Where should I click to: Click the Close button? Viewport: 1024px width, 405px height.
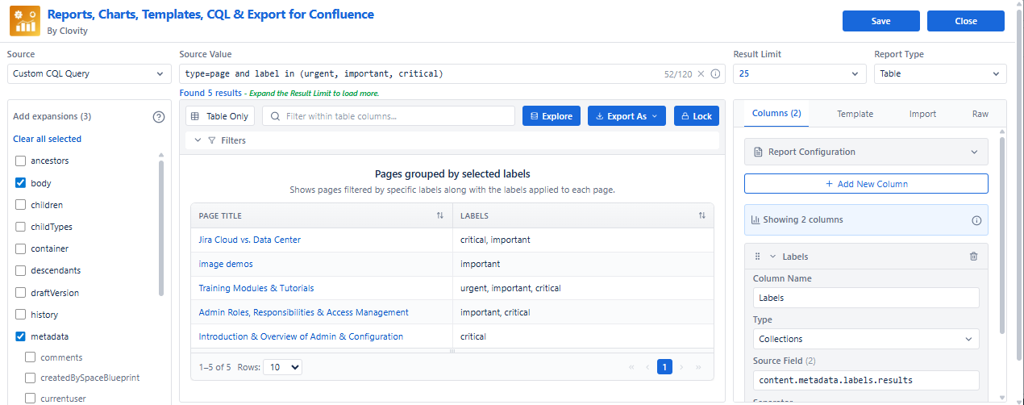tap(966, 21)
